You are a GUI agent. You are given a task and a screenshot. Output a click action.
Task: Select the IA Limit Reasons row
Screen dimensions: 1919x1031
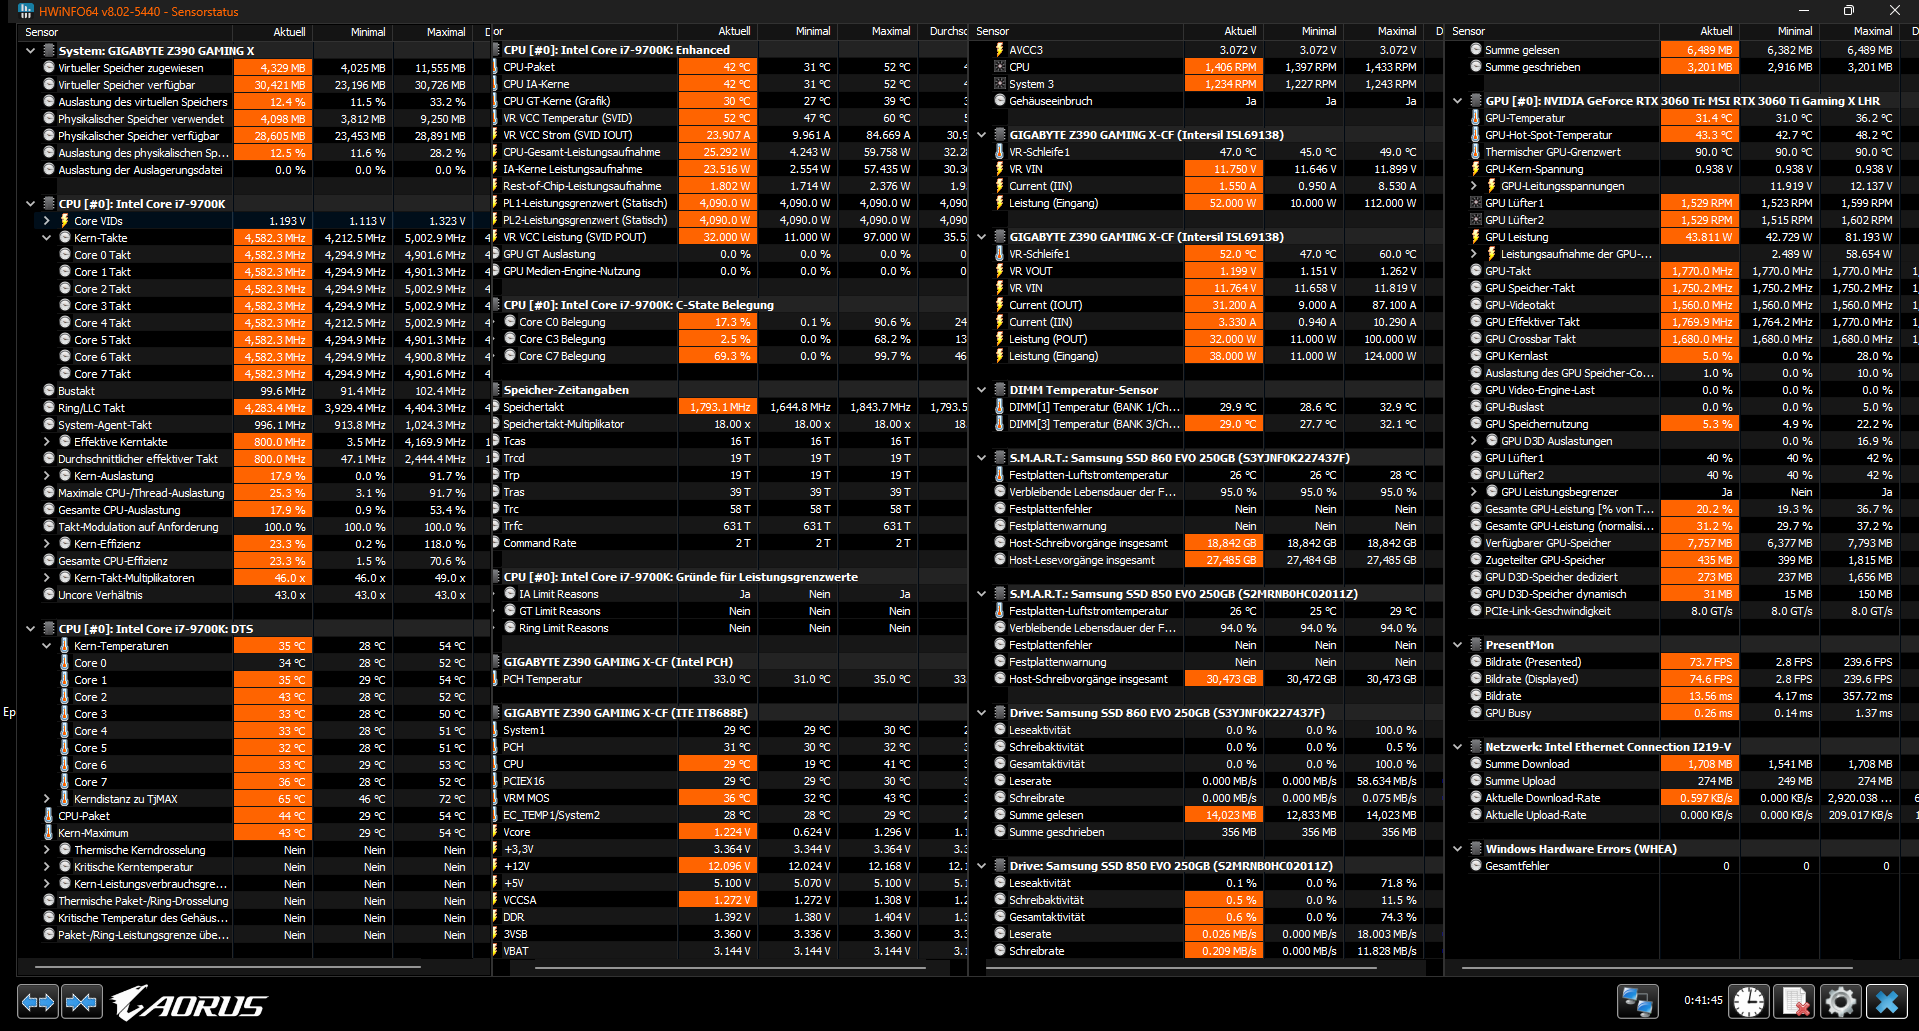[730, 594]
